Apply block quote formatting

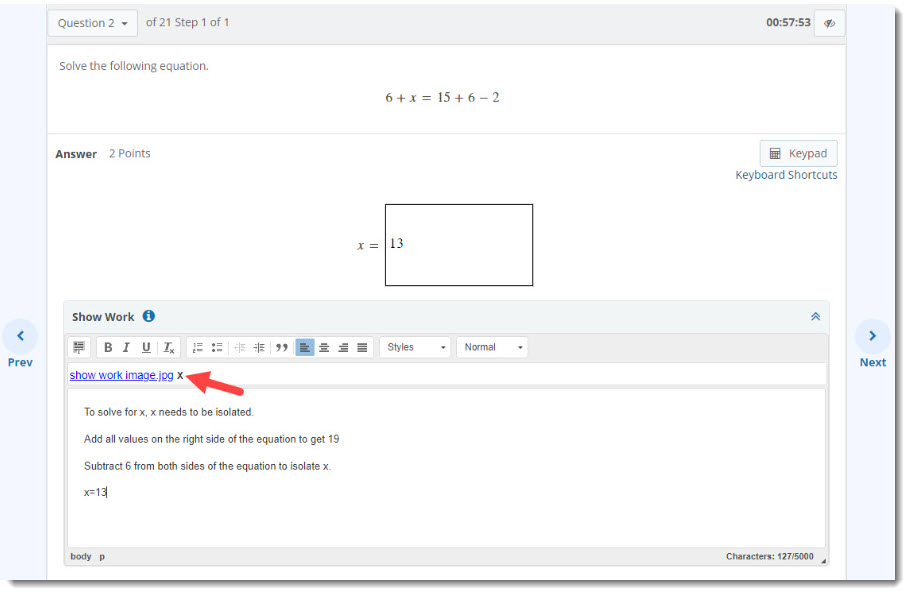pyautogui.click(x=282, y=348)
